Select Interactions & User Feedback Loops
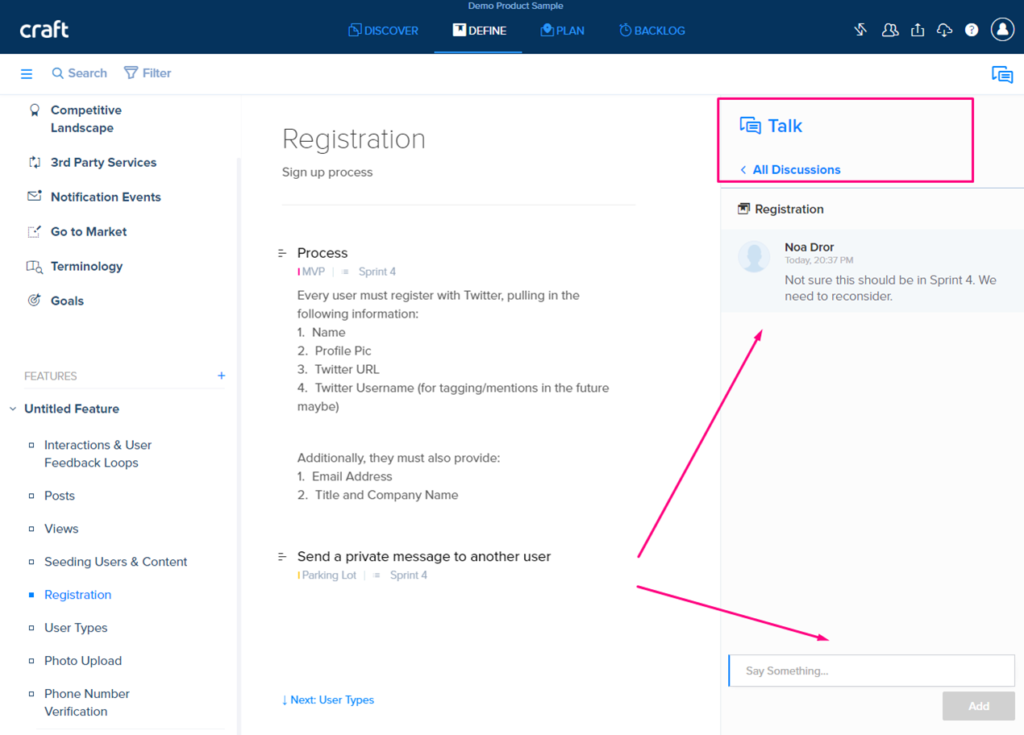Screen dimensions: 1024x735 (x=98, y=453)
